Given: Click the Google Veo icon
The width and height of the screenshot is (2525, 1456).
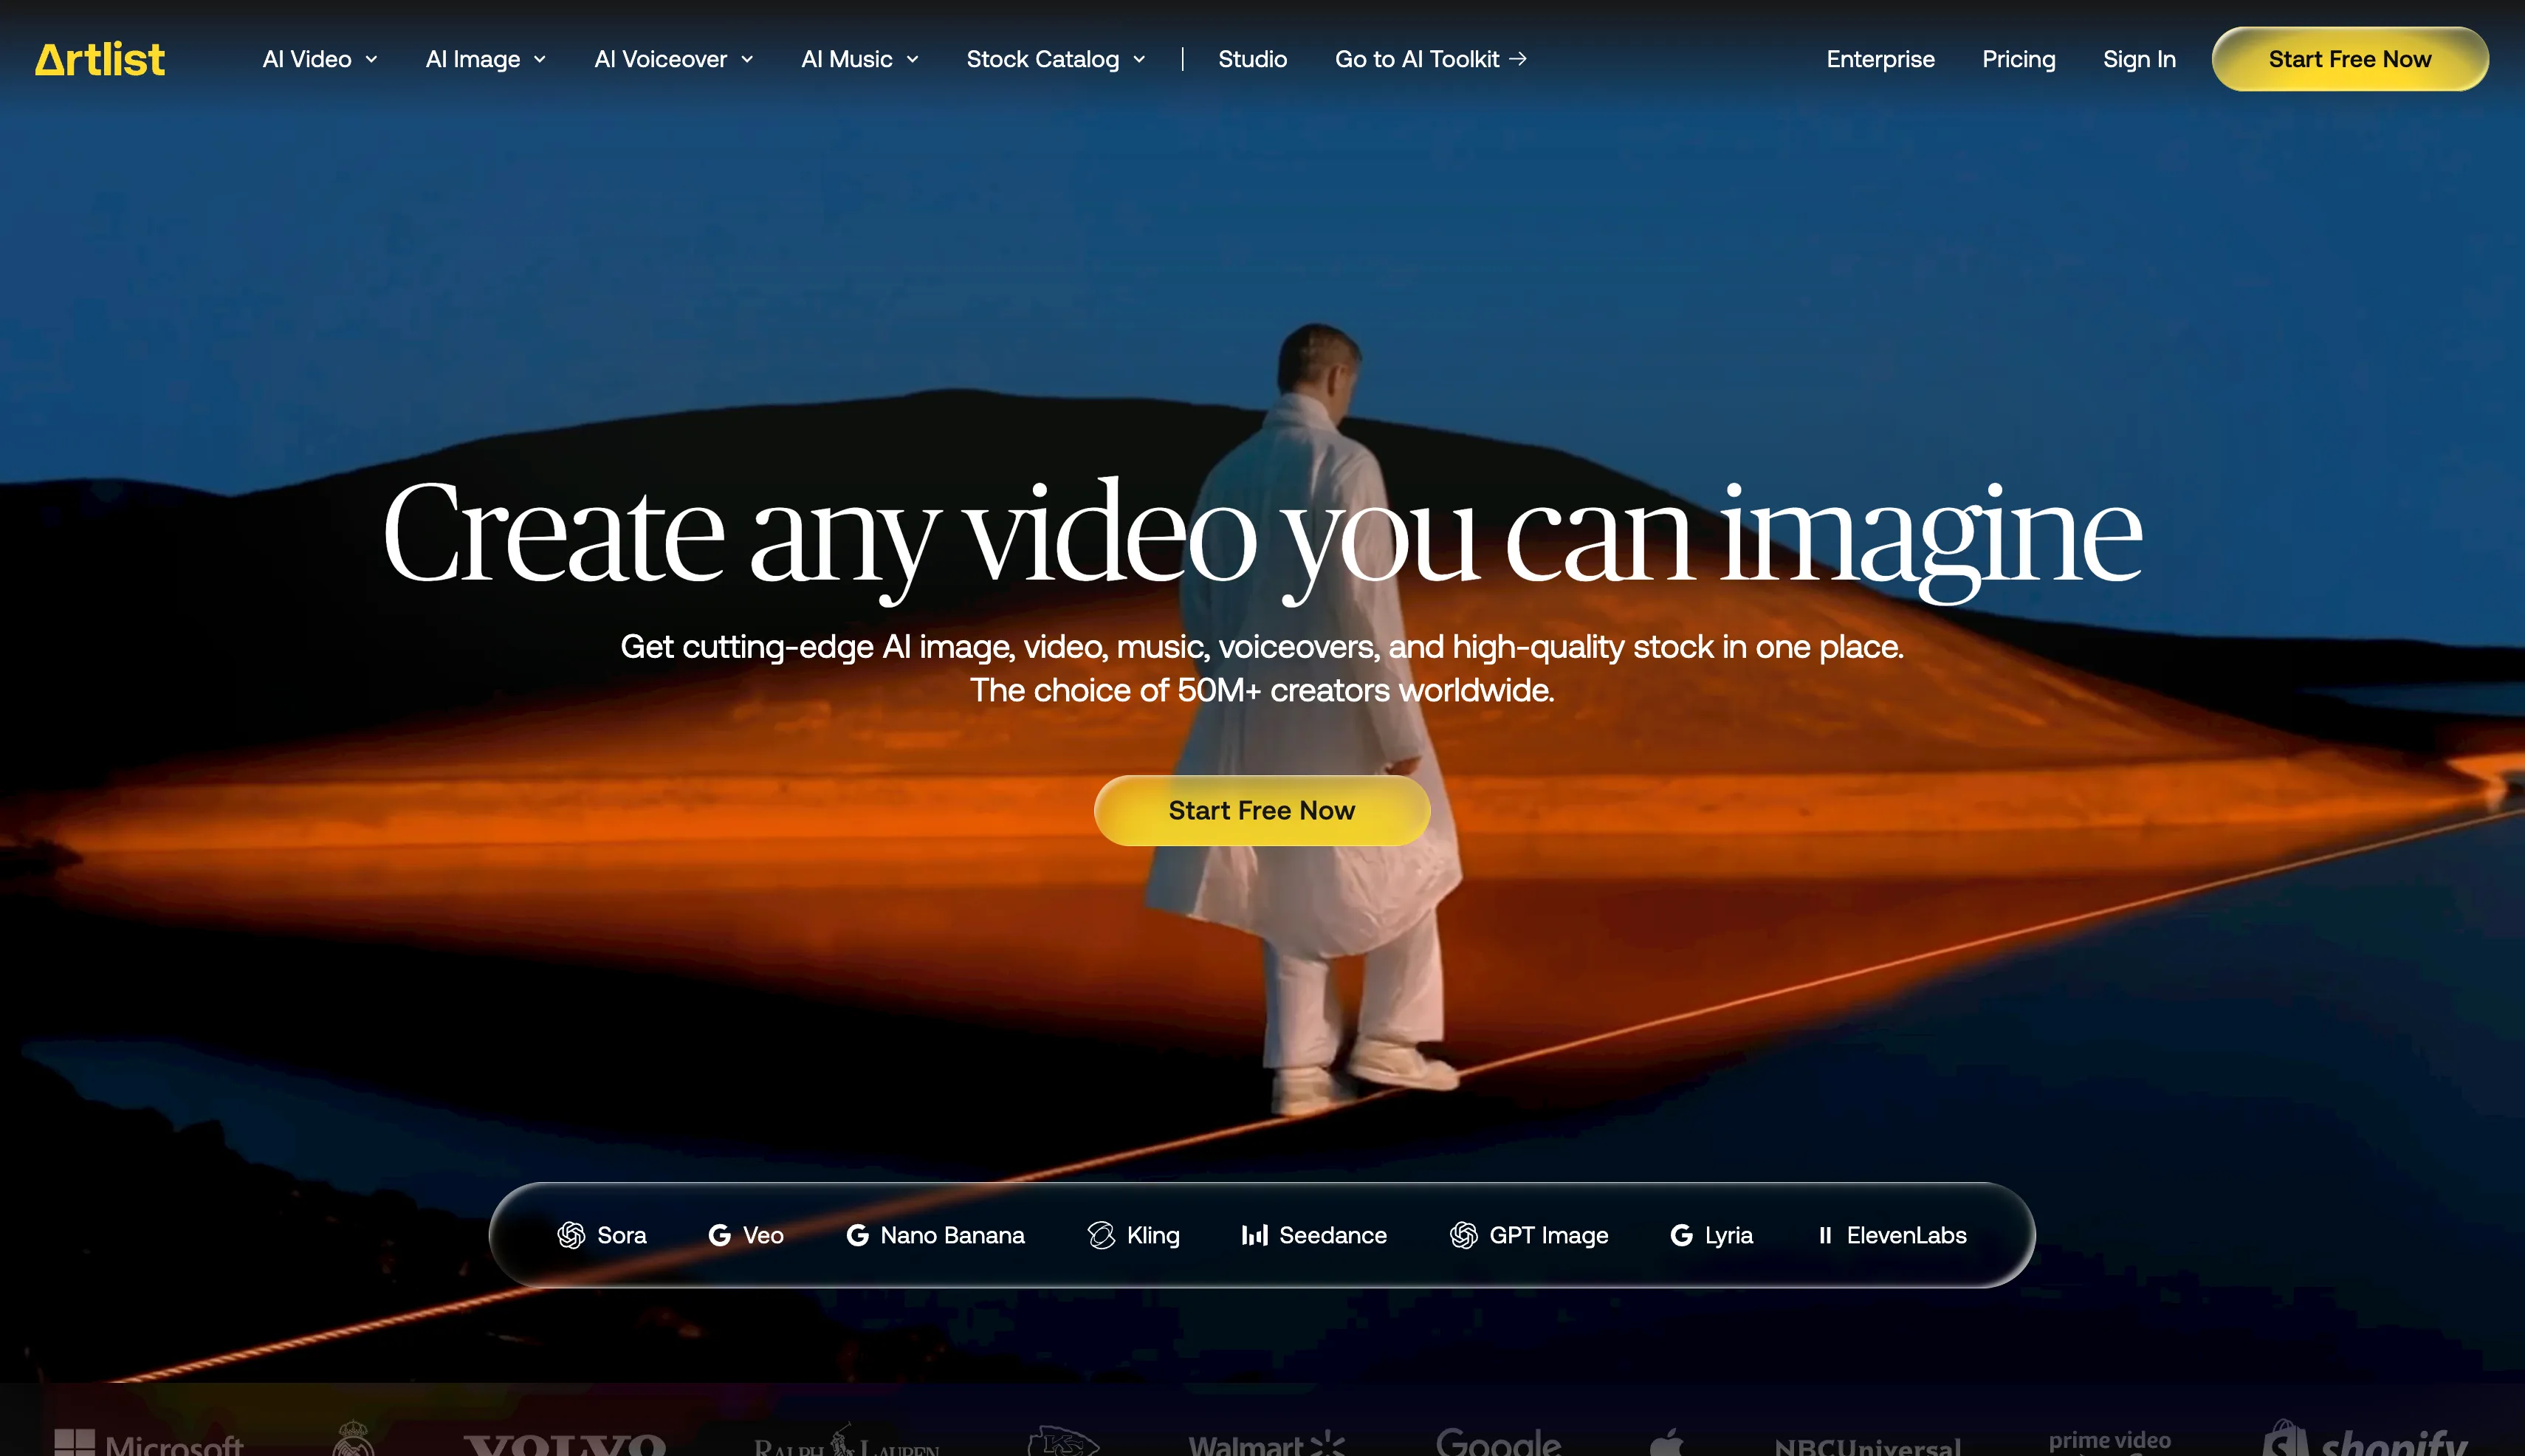Looking at the screenshot, I should click(x=719, y=1235).
